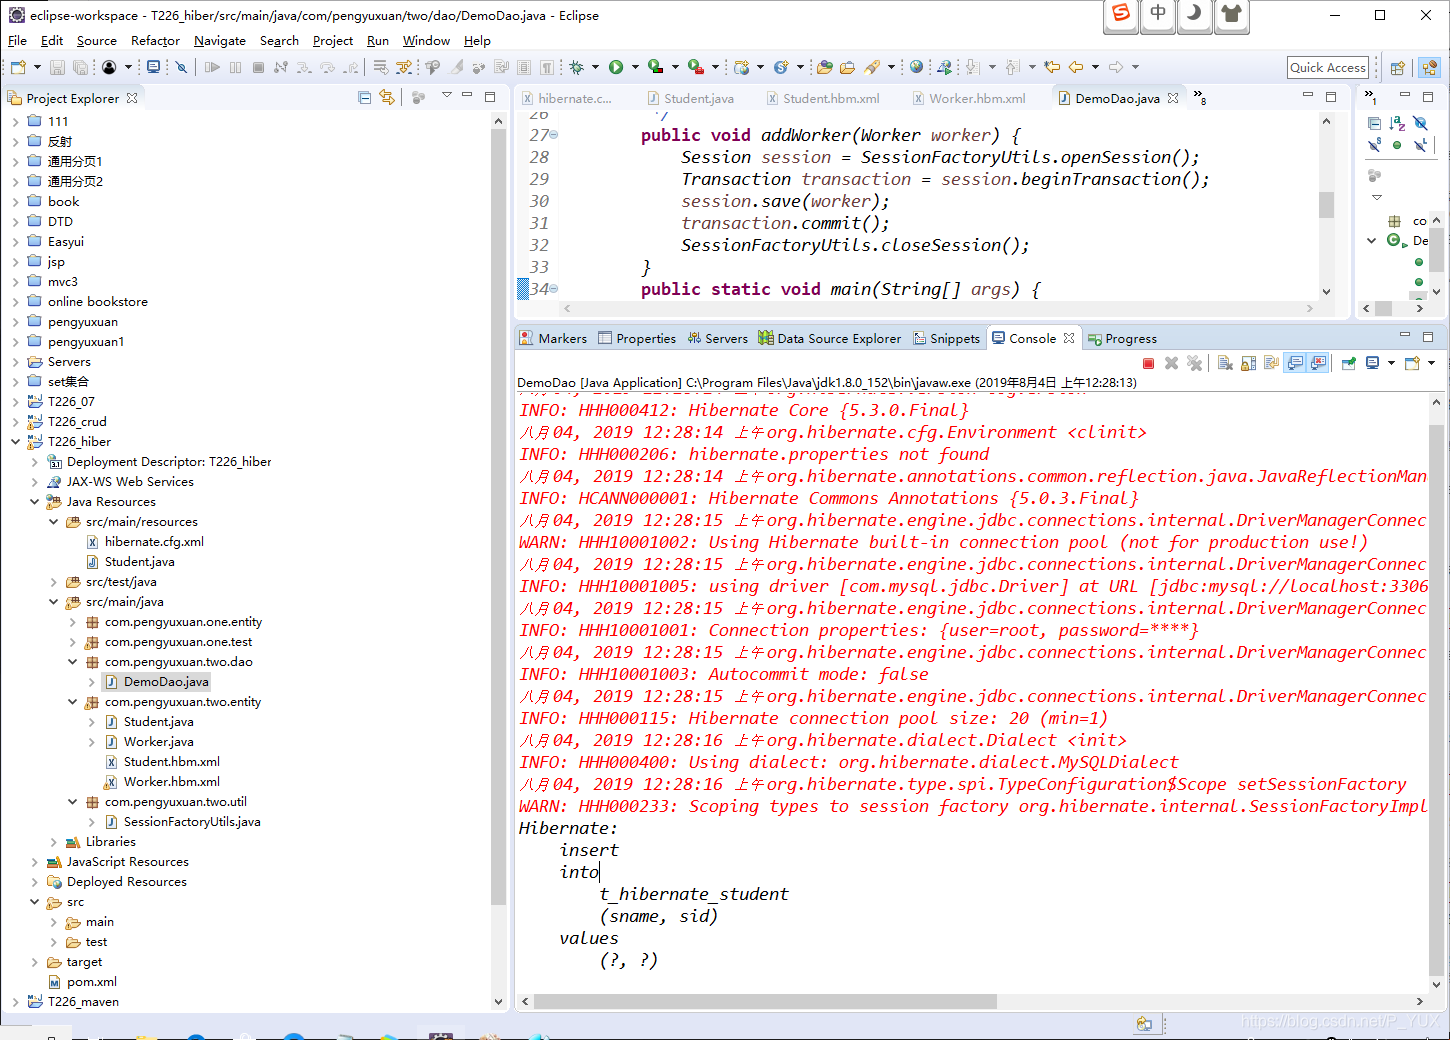Click the Coverage run icon
Screen dimensions: 1450x1040
(x=655, y=67)
